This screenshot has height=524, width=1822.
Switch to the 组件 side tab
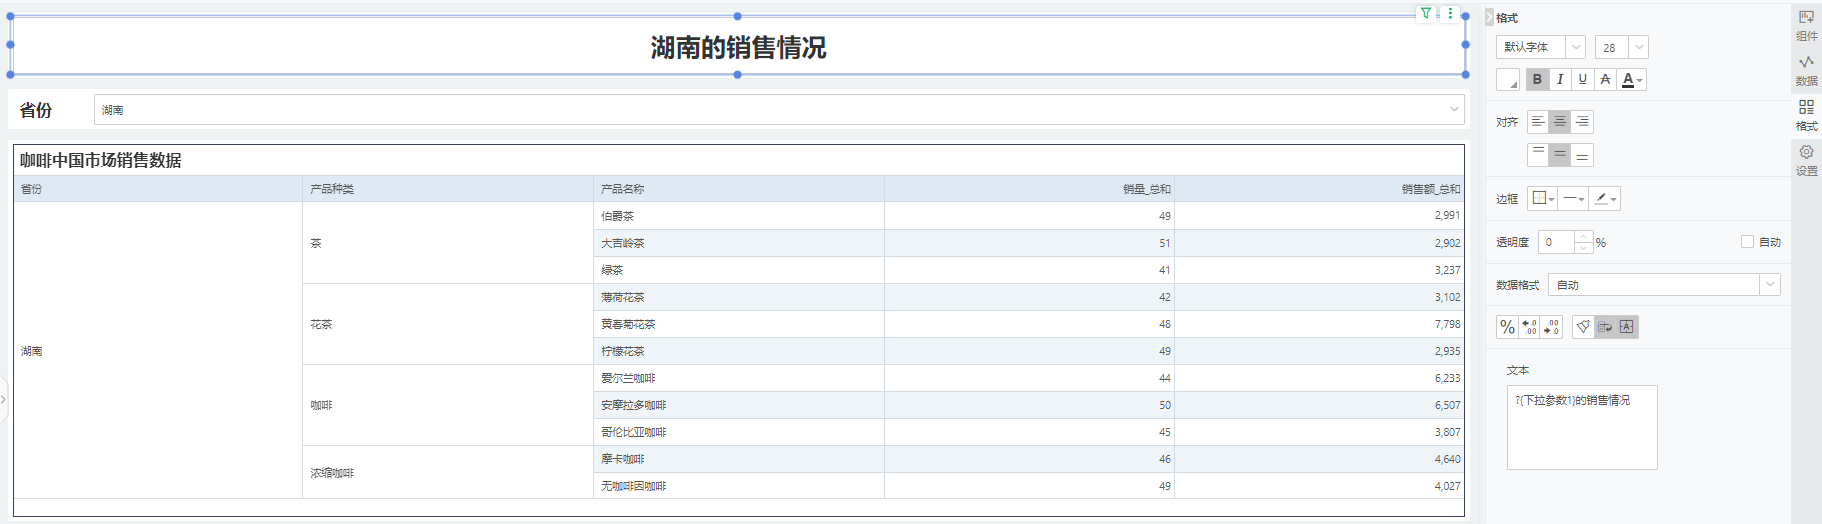point(1806,25)
